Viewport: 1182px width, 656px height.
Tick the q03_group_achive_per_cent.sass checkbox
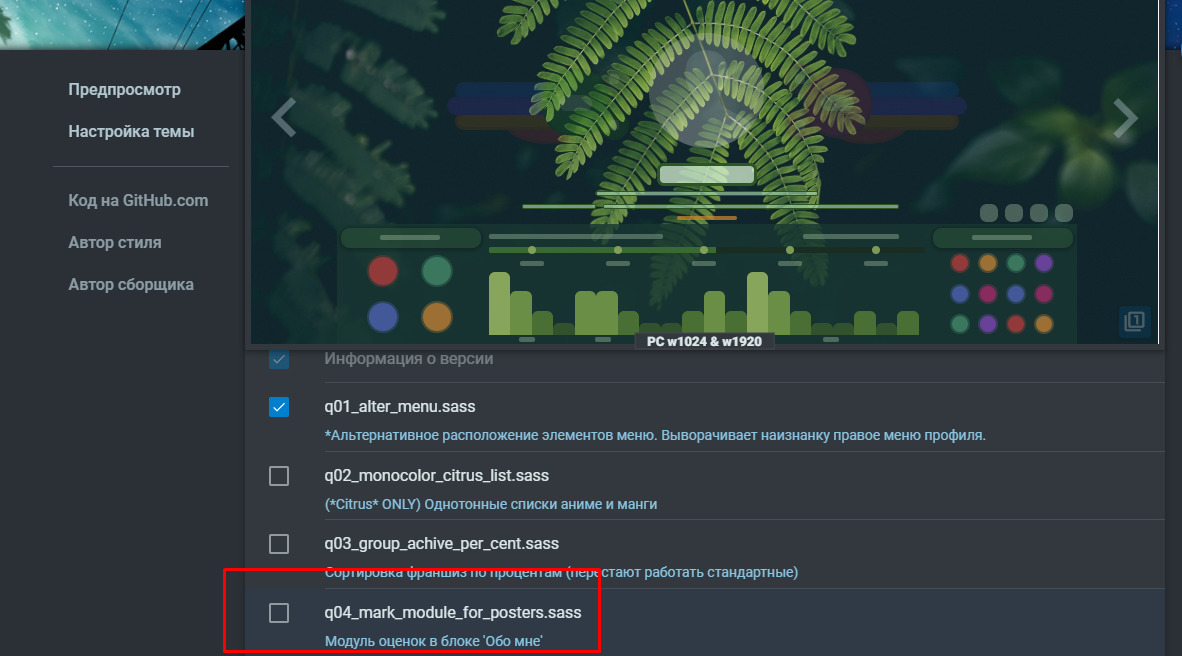click(279, 544)
